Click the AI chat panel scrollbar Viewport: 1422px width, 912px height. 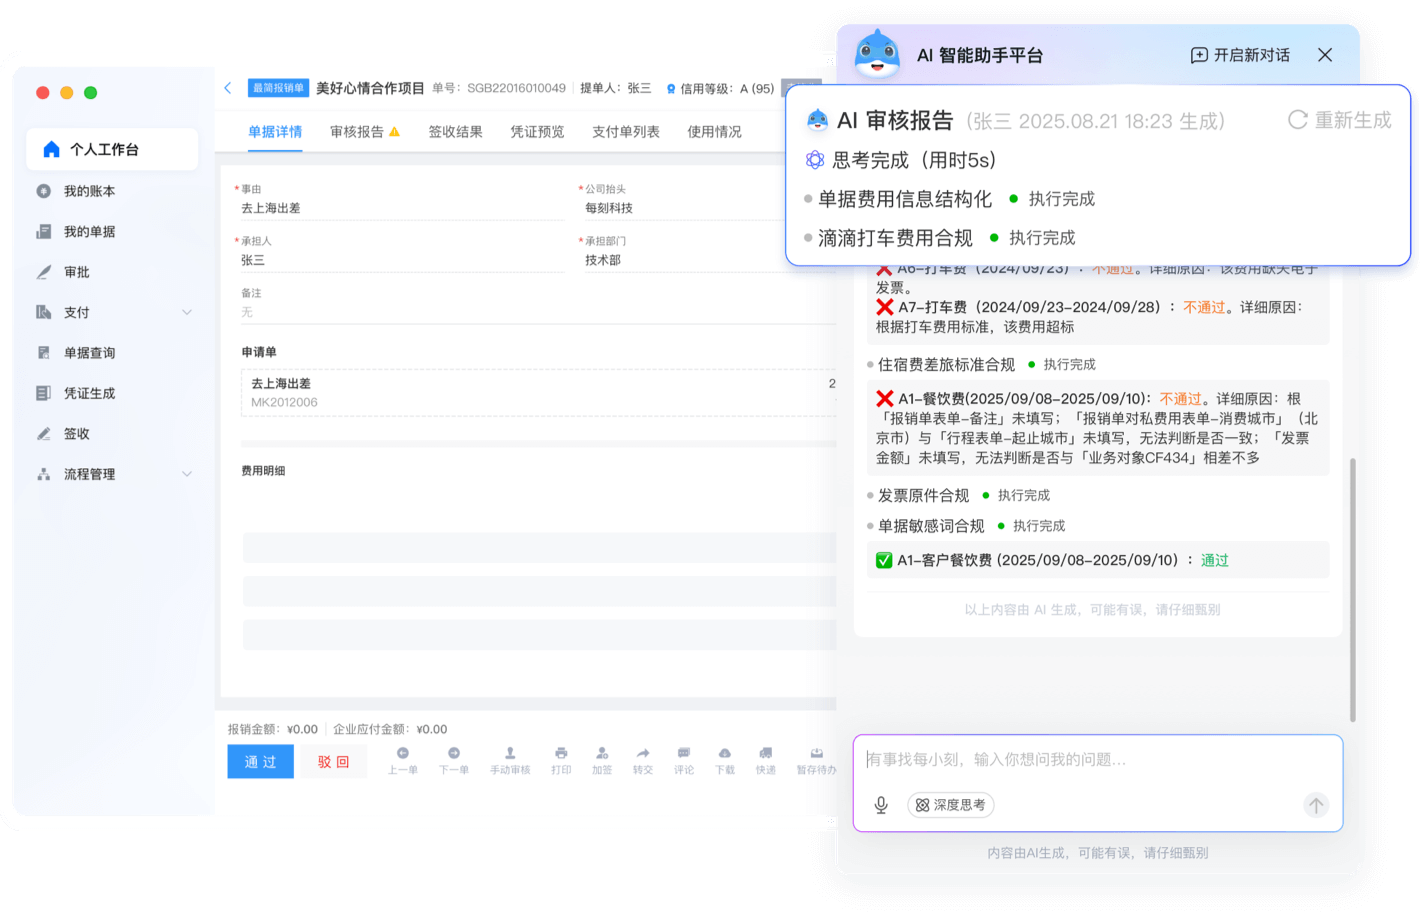[x=1352, y=590]
